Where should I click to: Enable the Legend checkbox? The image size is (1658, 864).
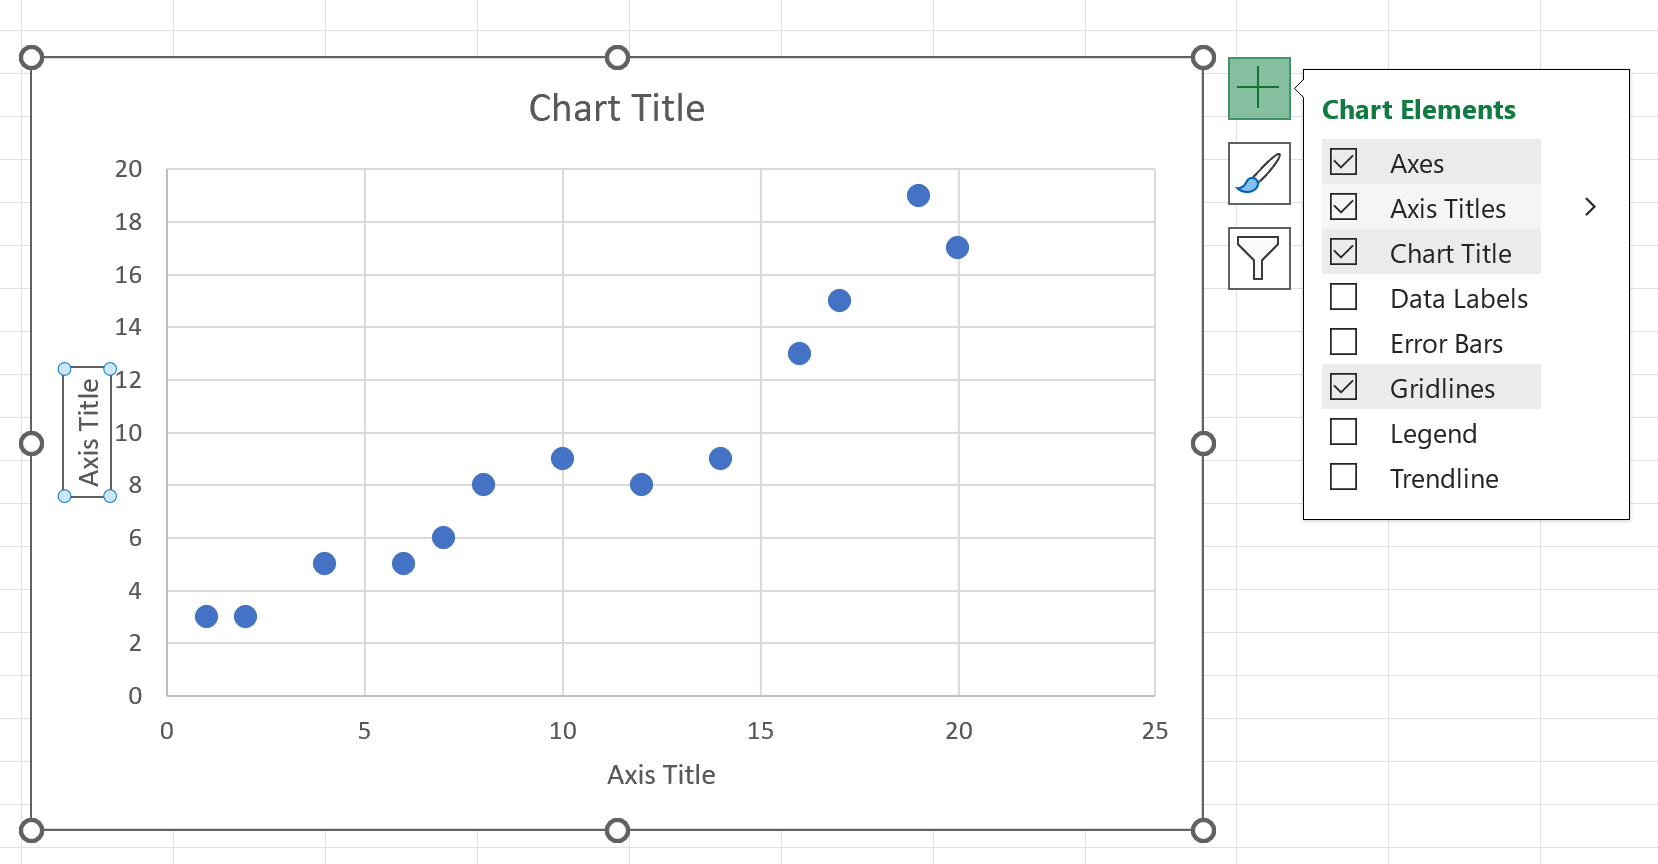coord(1343,432)
